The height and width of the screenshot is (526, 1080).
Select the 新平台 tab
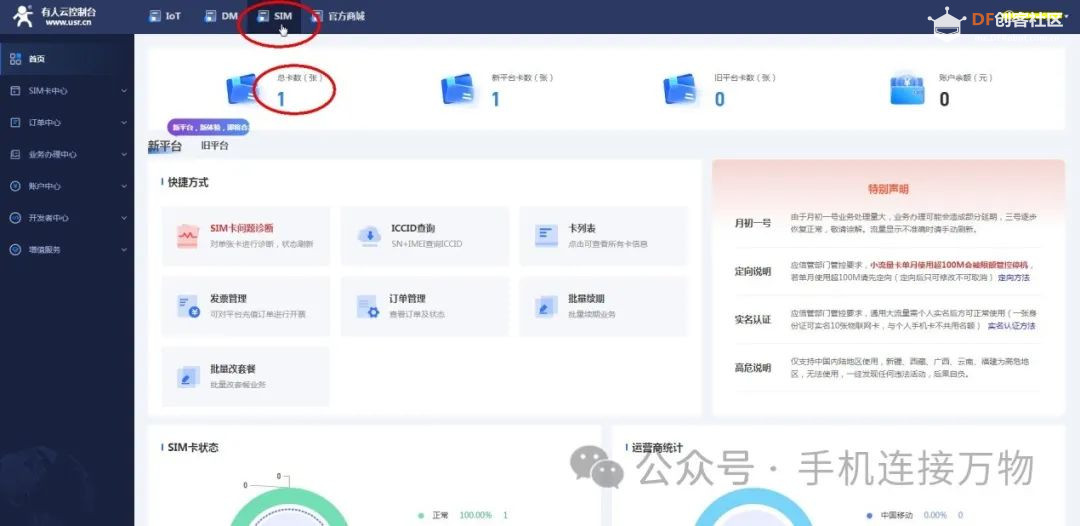(165, 146)
